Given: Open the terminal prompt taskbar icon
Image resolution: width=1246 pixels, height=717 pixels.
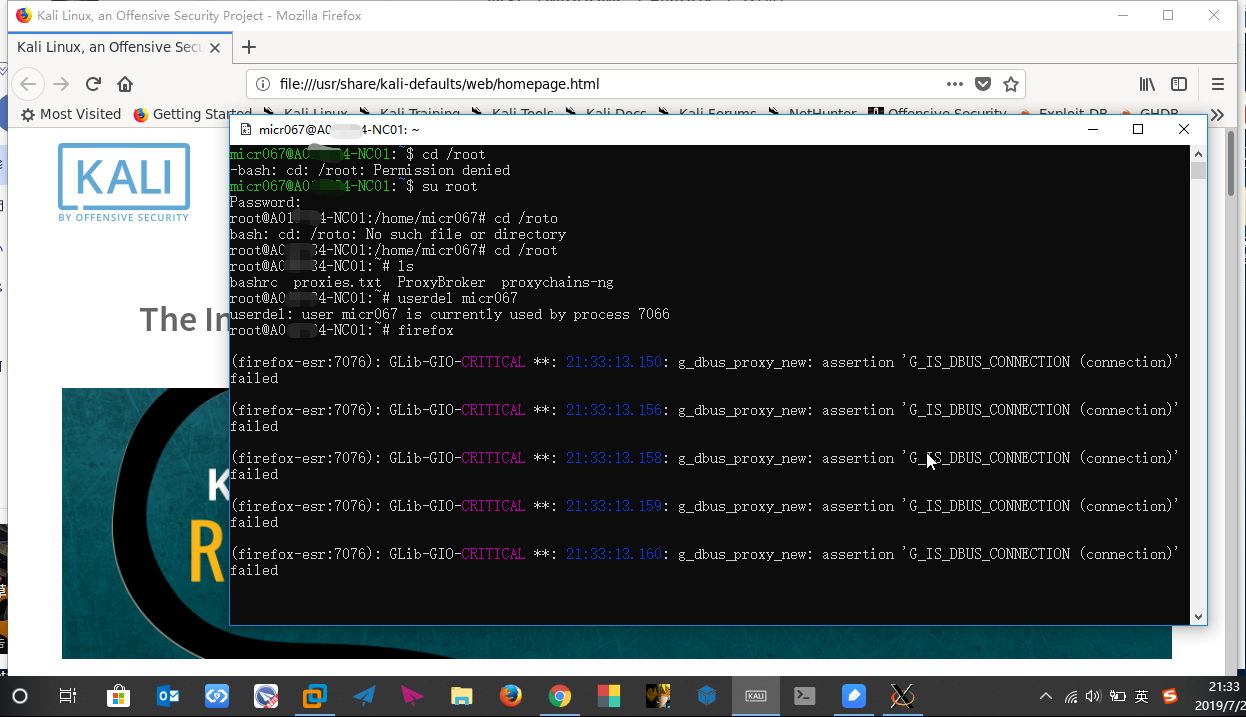Looking at the screenshot, I should [805, 696].
